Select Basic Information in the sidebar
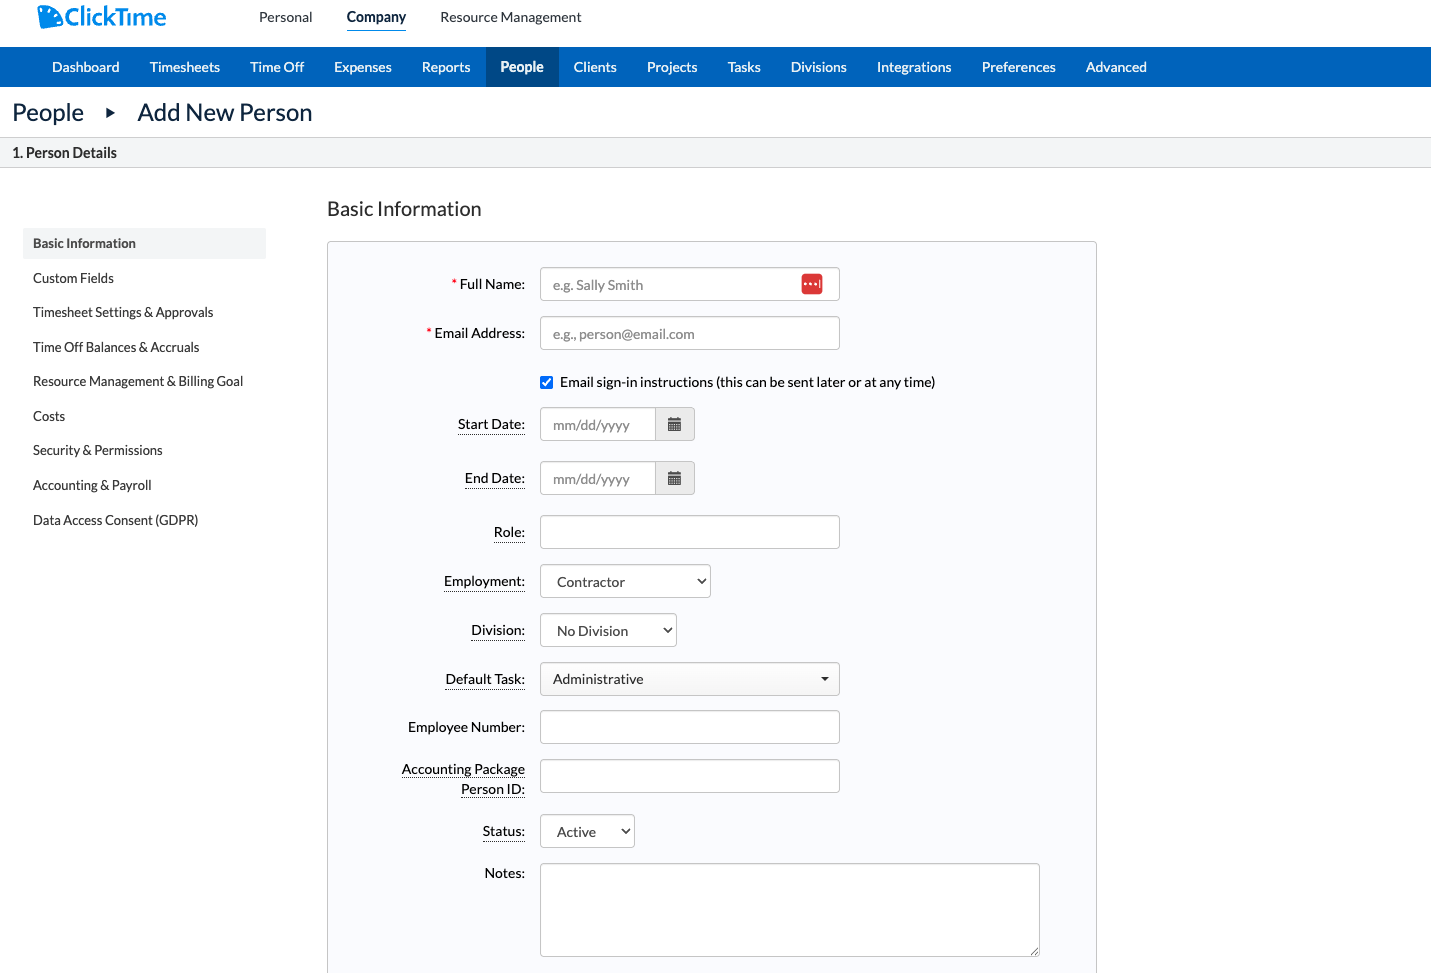The height and width of the screenshot is (973, 1431). (144, 243)
